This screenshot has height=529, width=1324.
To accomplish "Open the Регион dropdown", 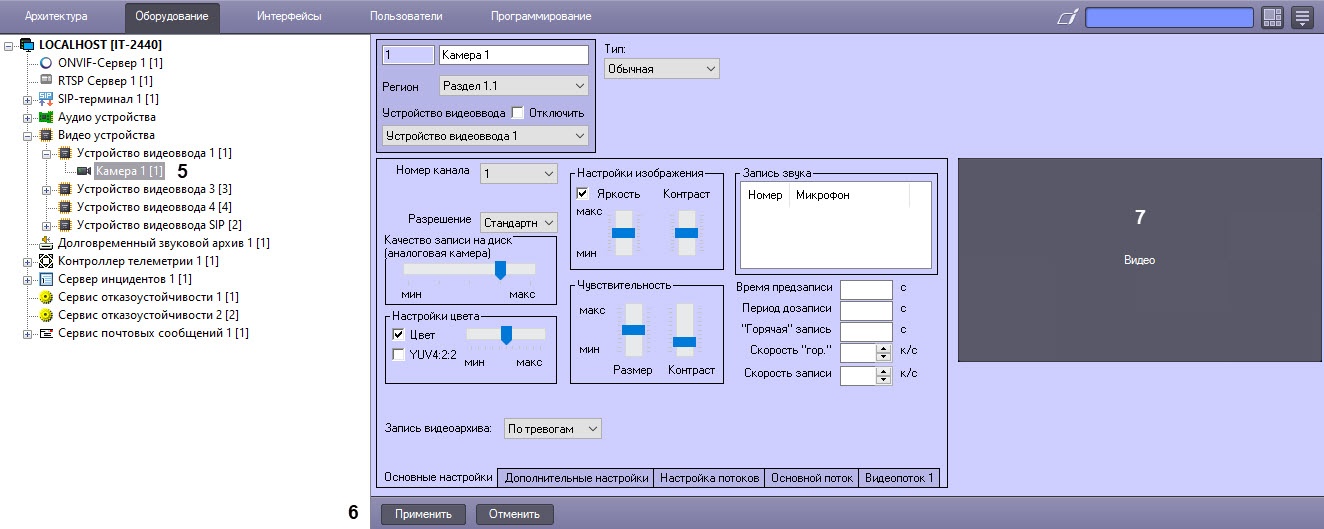I will 514,86.
